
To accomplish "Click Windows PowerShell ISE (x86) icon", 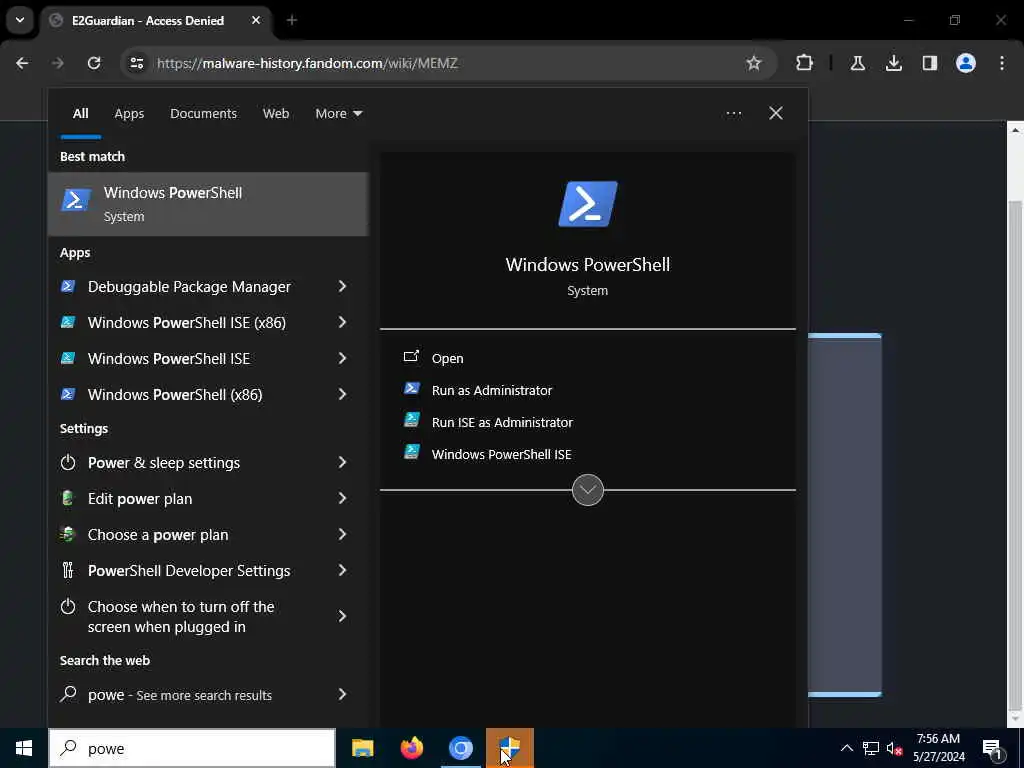I will click(68, 322).
